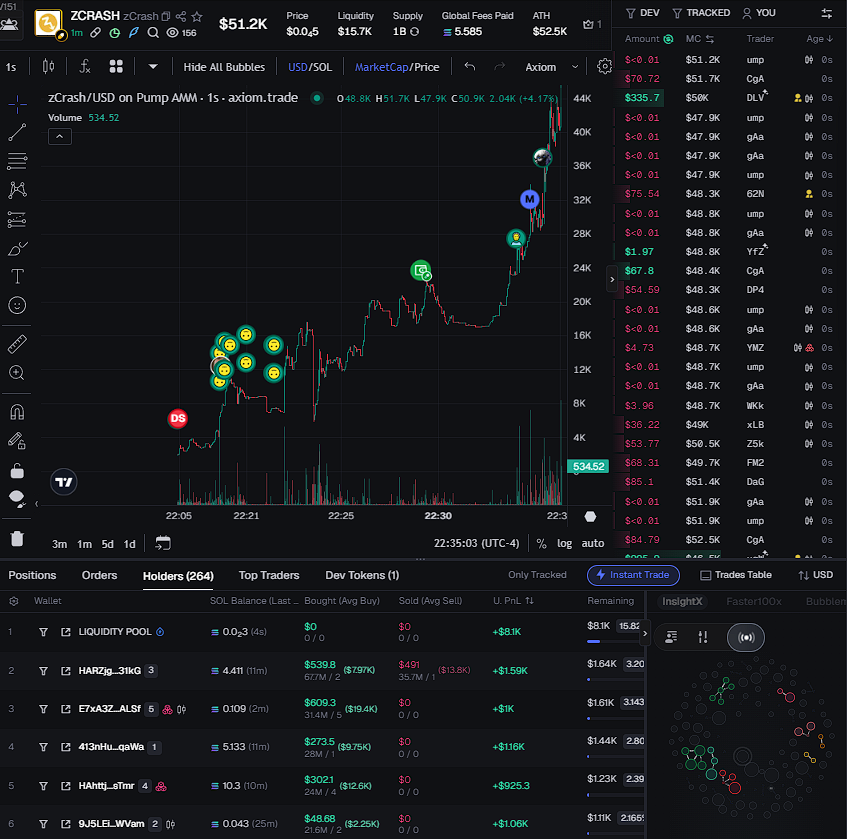Open the Axiom chart source dropdown

551,67
